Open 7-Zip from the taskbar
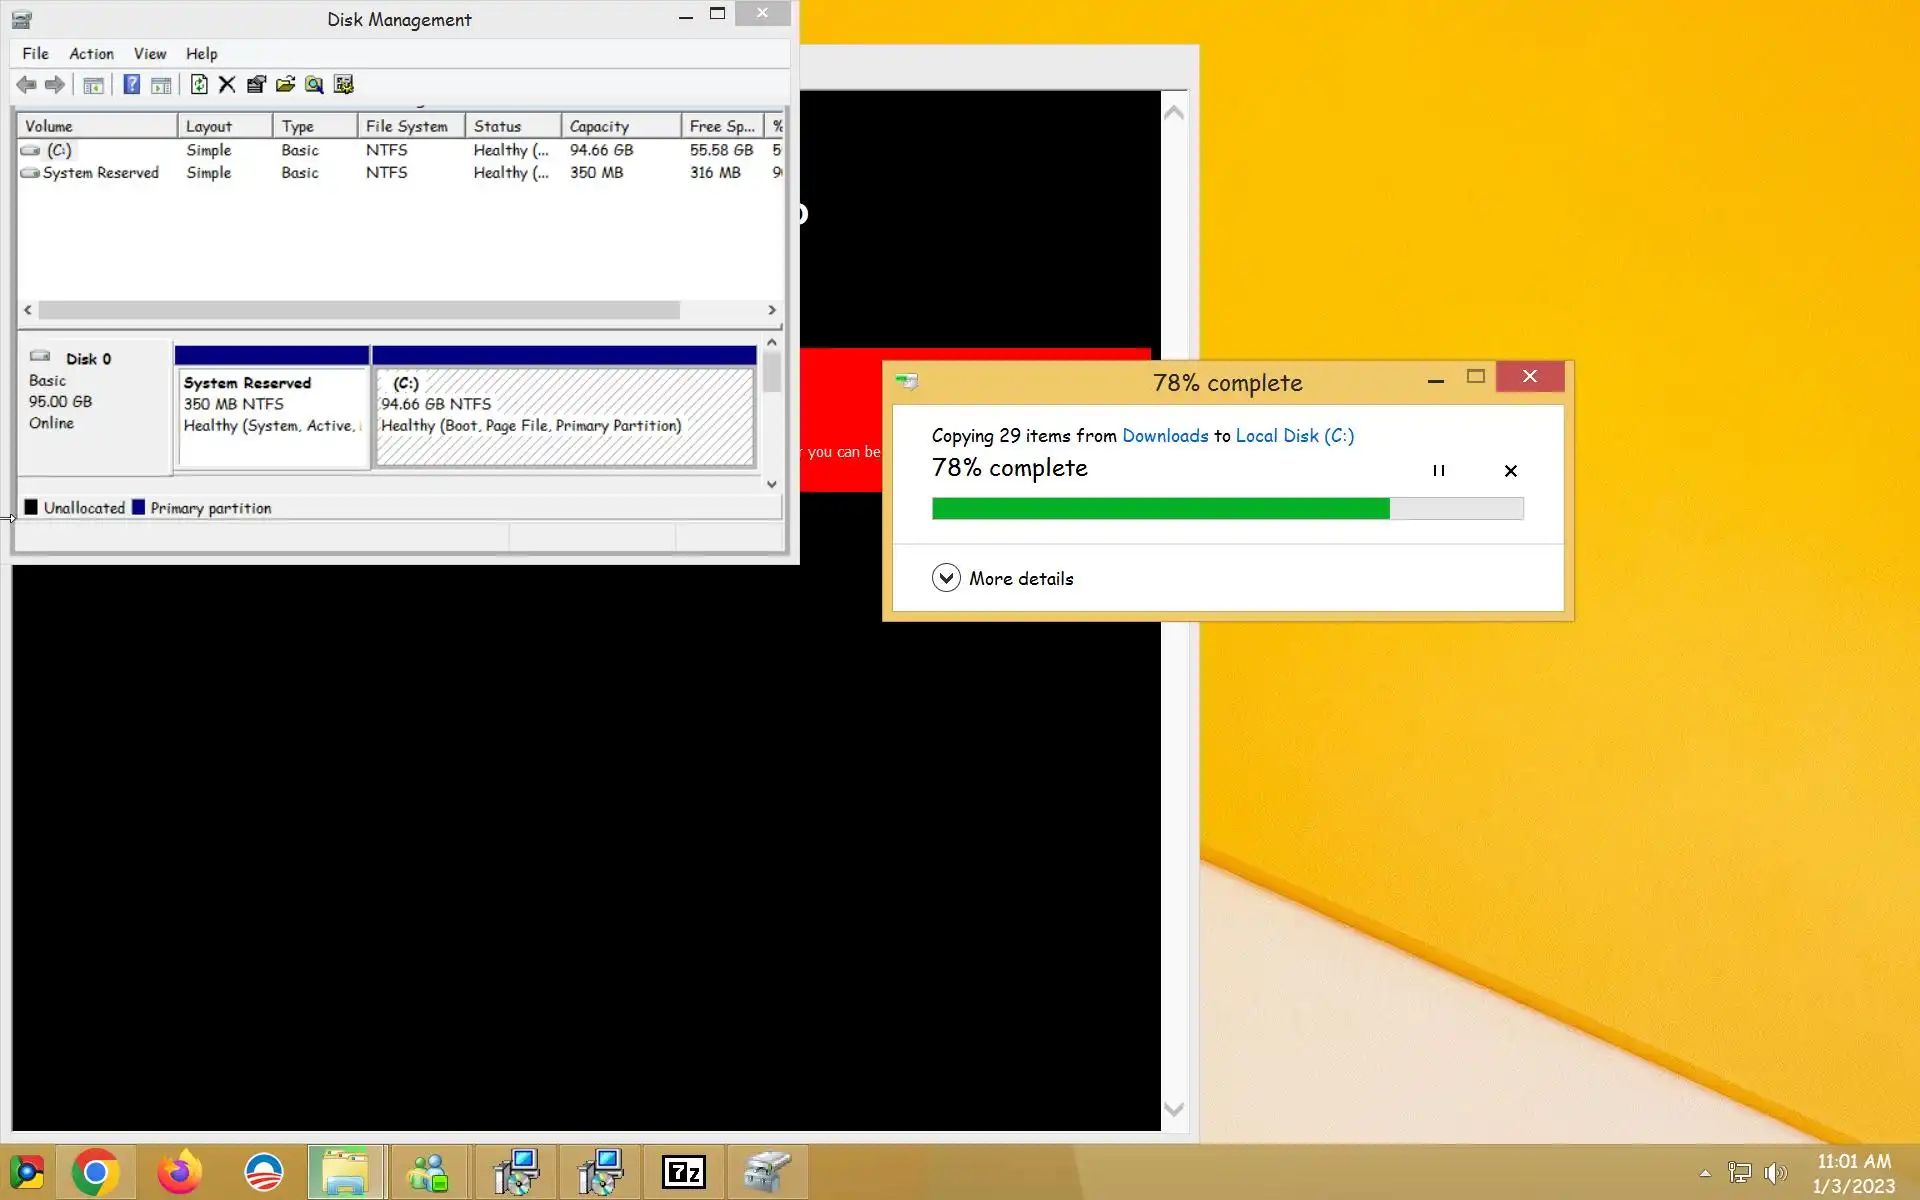The image size is (1920, 1200). tap(684, 1172)
